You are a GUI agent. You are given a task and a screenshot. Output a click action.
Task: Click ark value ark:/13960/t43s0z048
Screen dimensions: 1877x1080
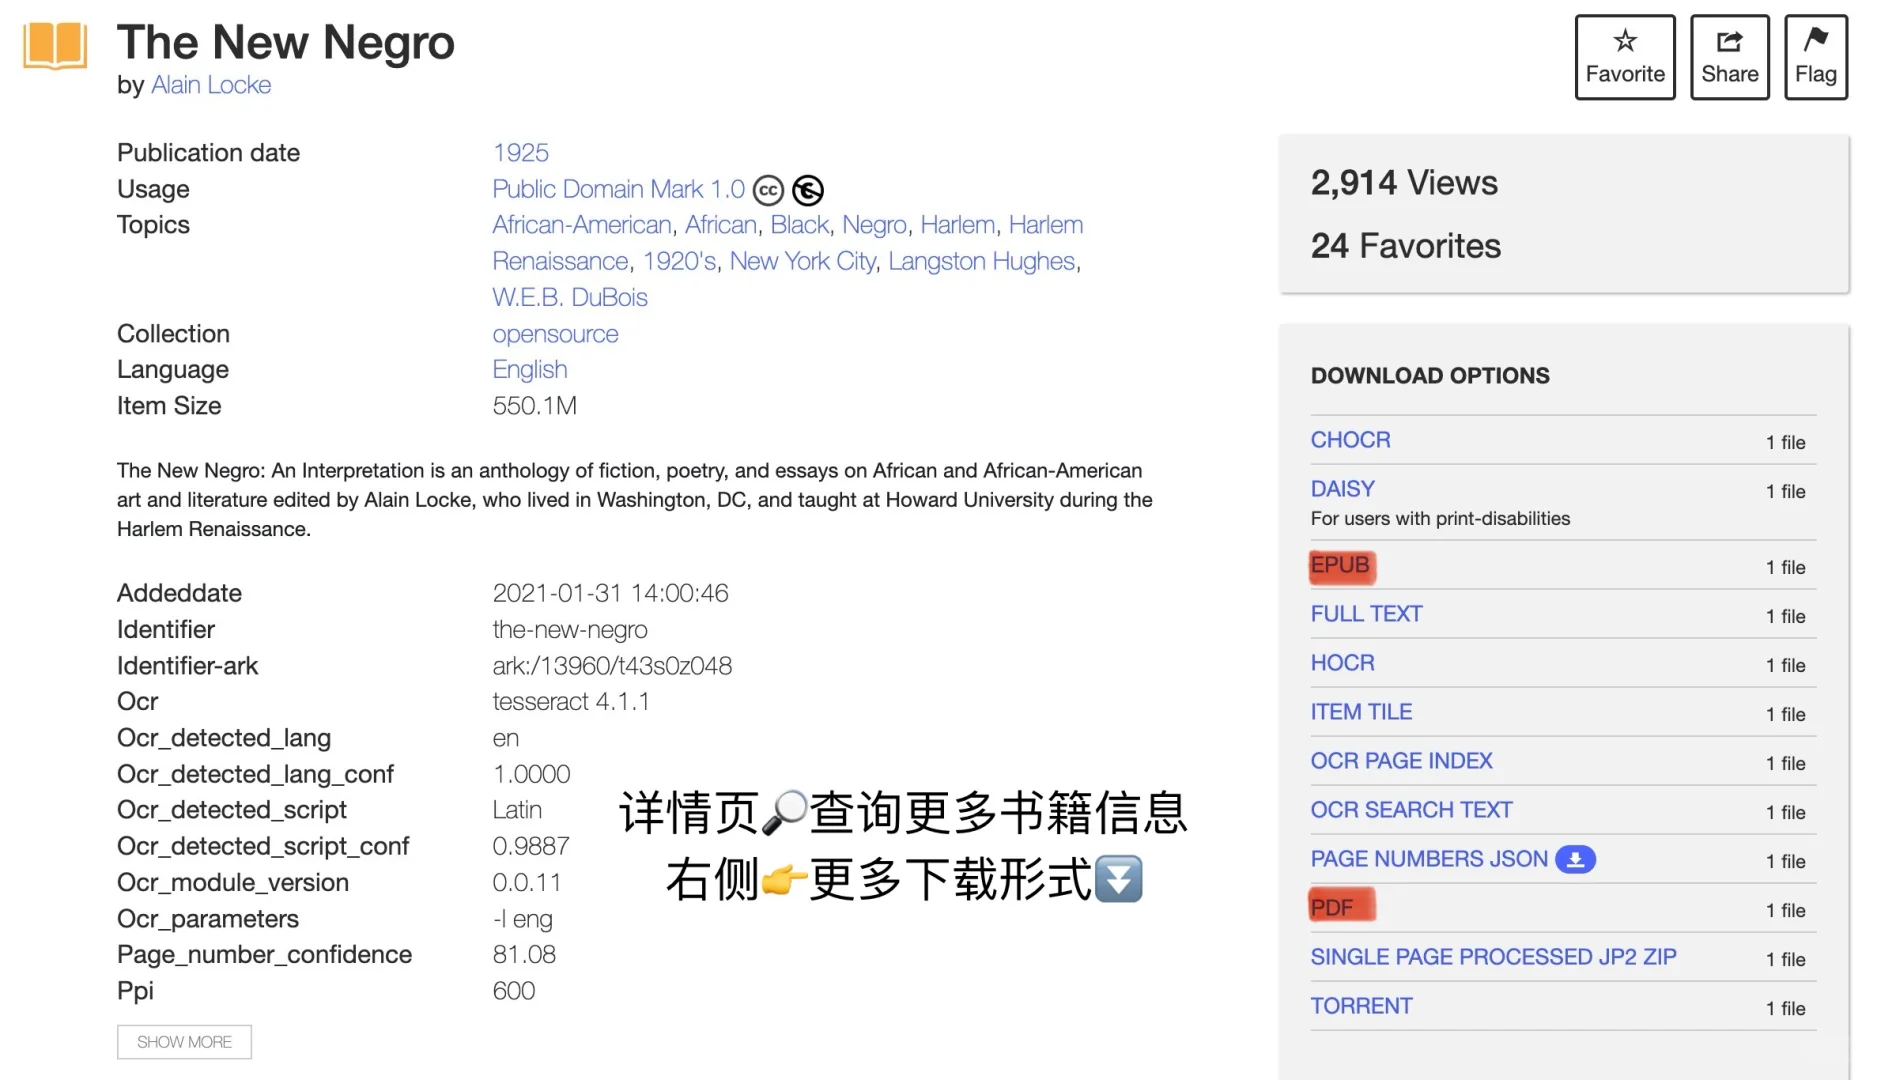point(612,666)
